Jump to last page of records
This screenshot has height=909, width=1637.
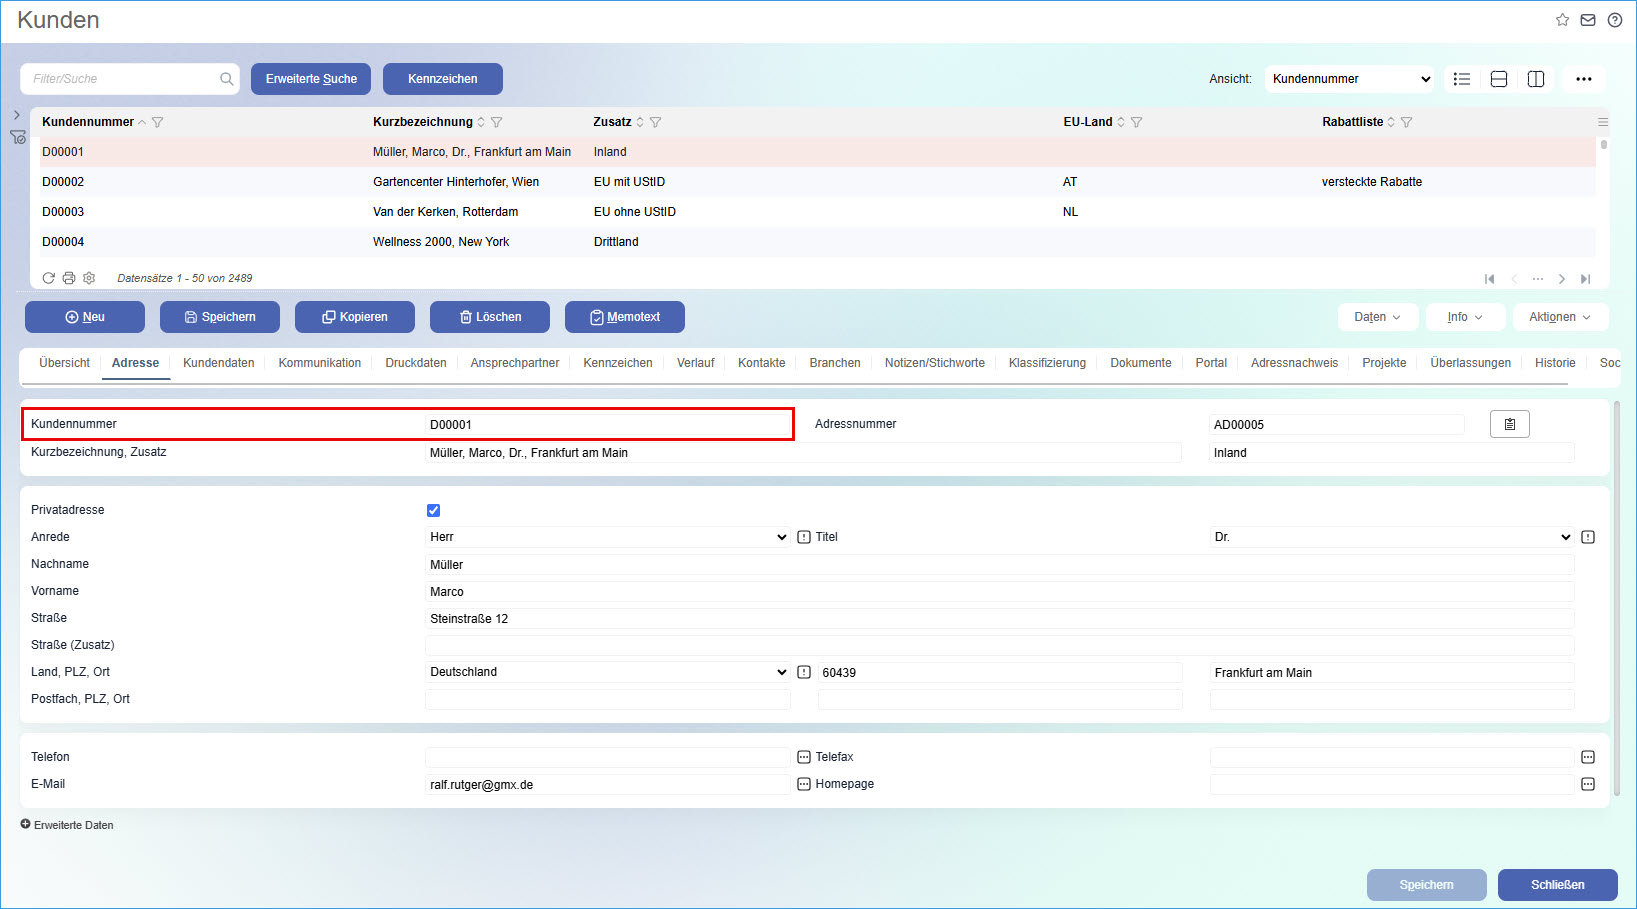[x=1586, y=279]
